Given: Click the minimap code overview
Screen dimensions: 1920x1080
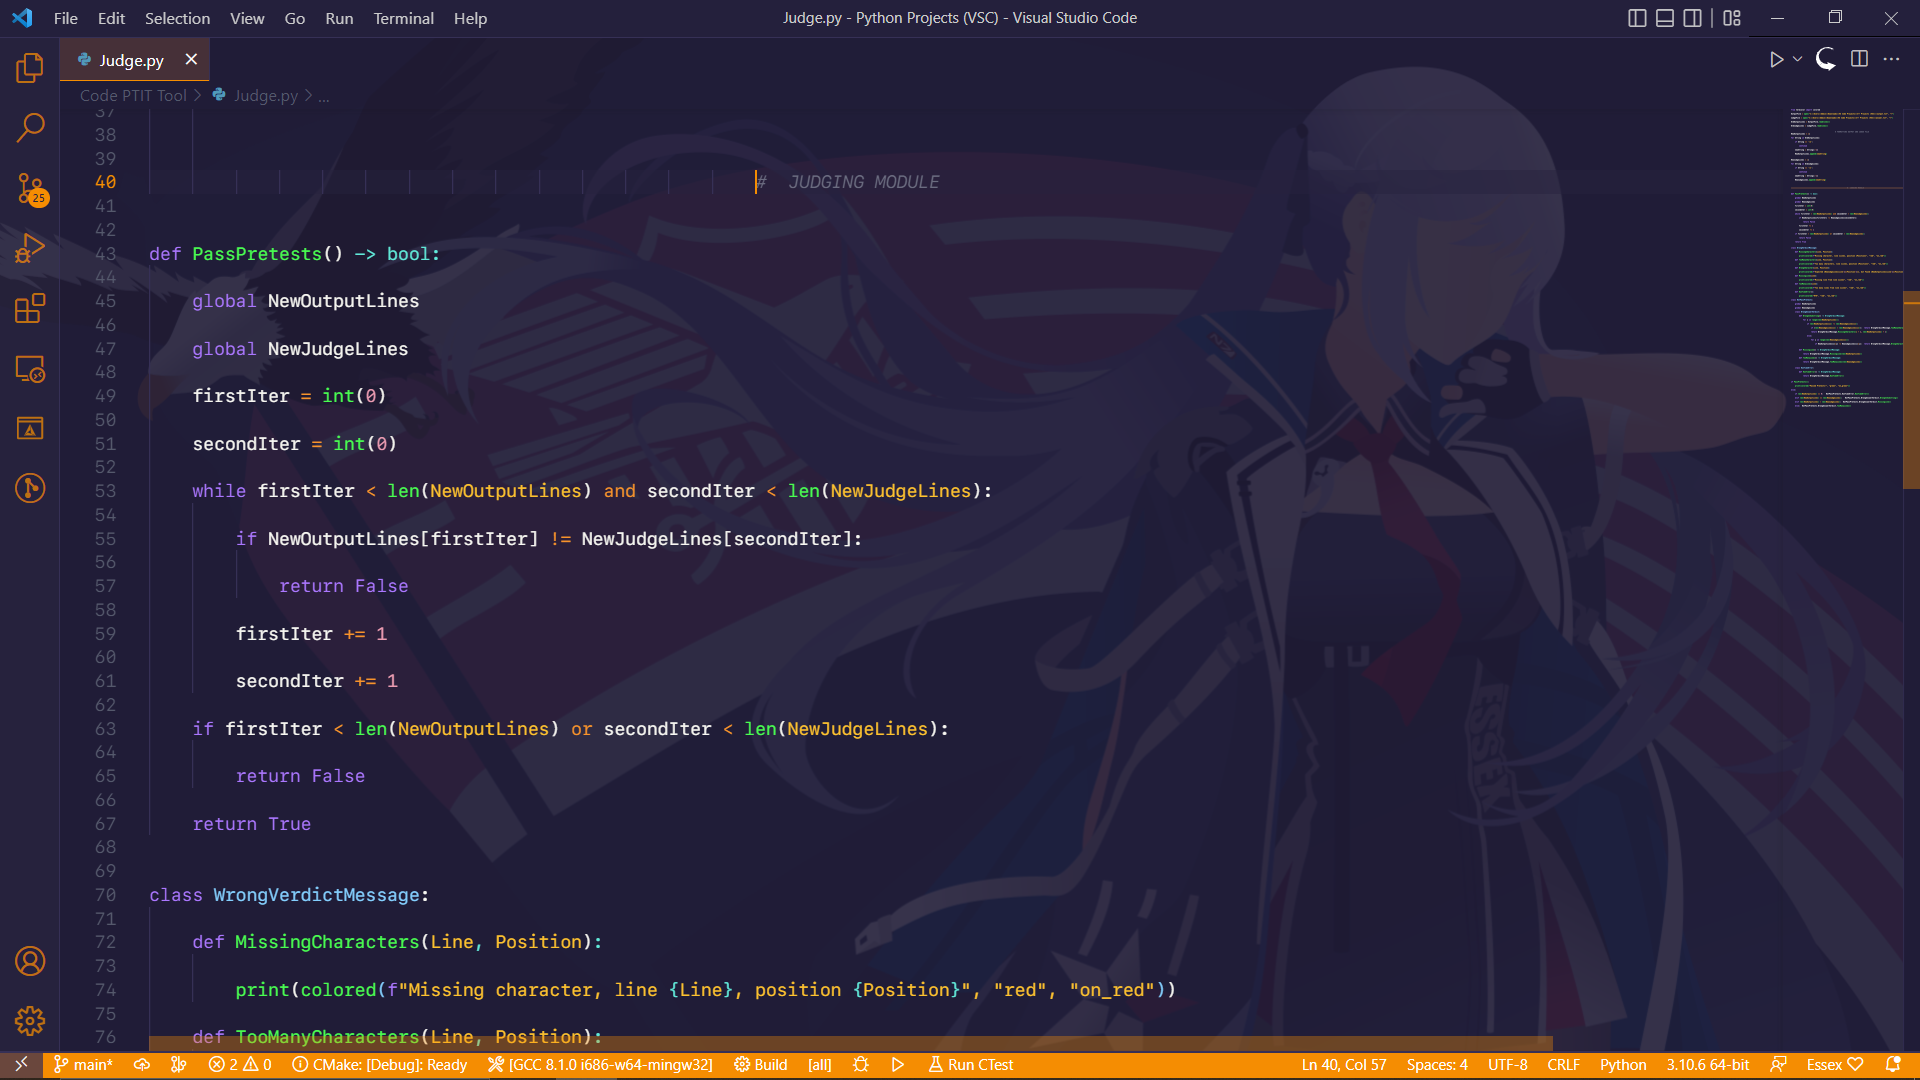Looking at the screenshot, I should (x=1842, y=260).
